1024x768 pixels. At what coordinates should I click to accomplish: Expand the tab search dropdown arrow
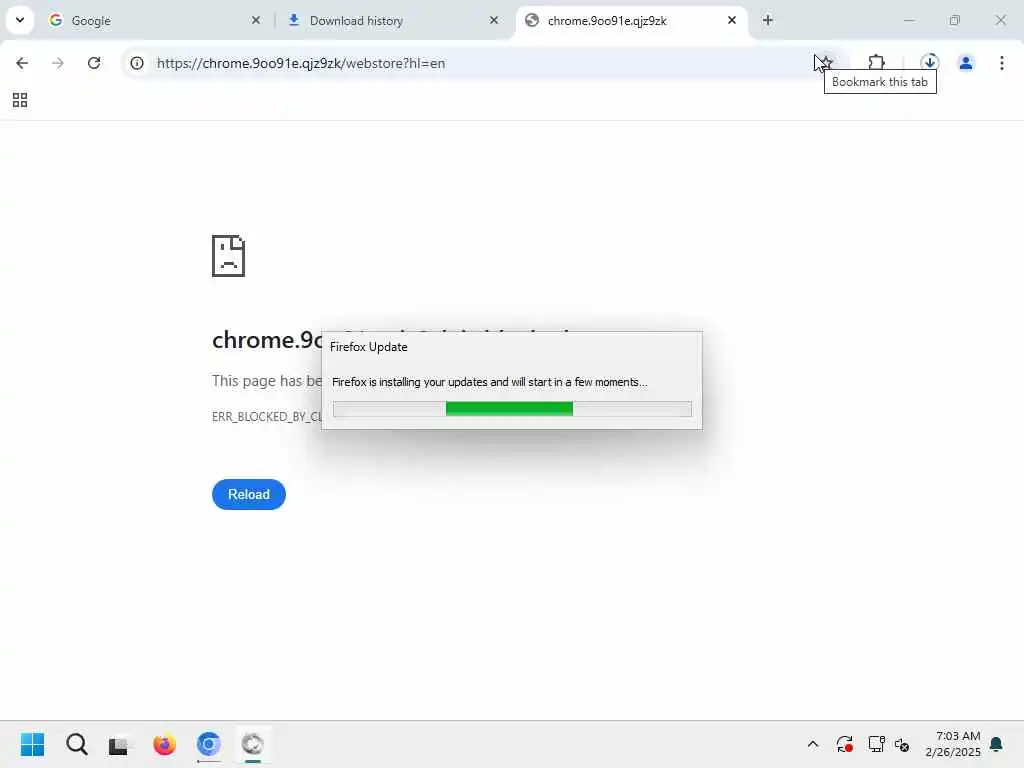(20, 20)
